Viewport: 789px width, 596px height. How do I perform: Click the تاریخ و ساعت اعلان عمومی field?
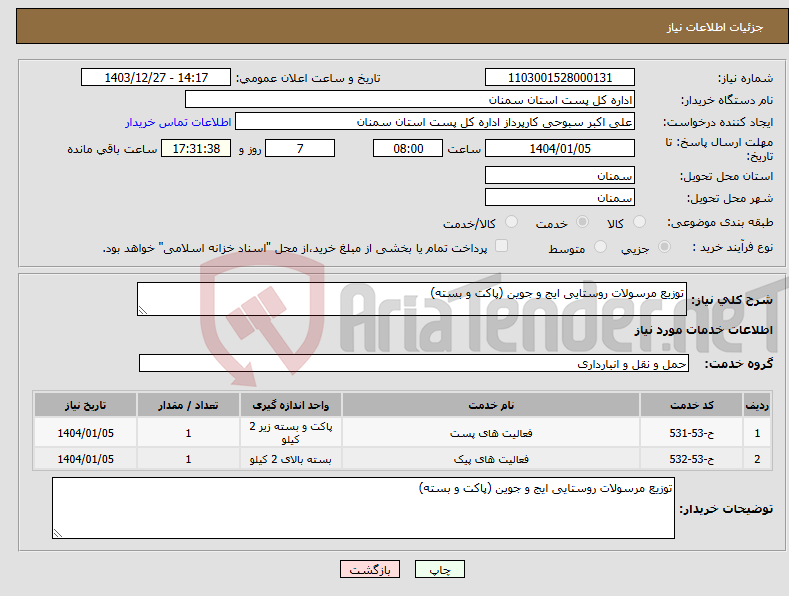click(x=156, y=78)
